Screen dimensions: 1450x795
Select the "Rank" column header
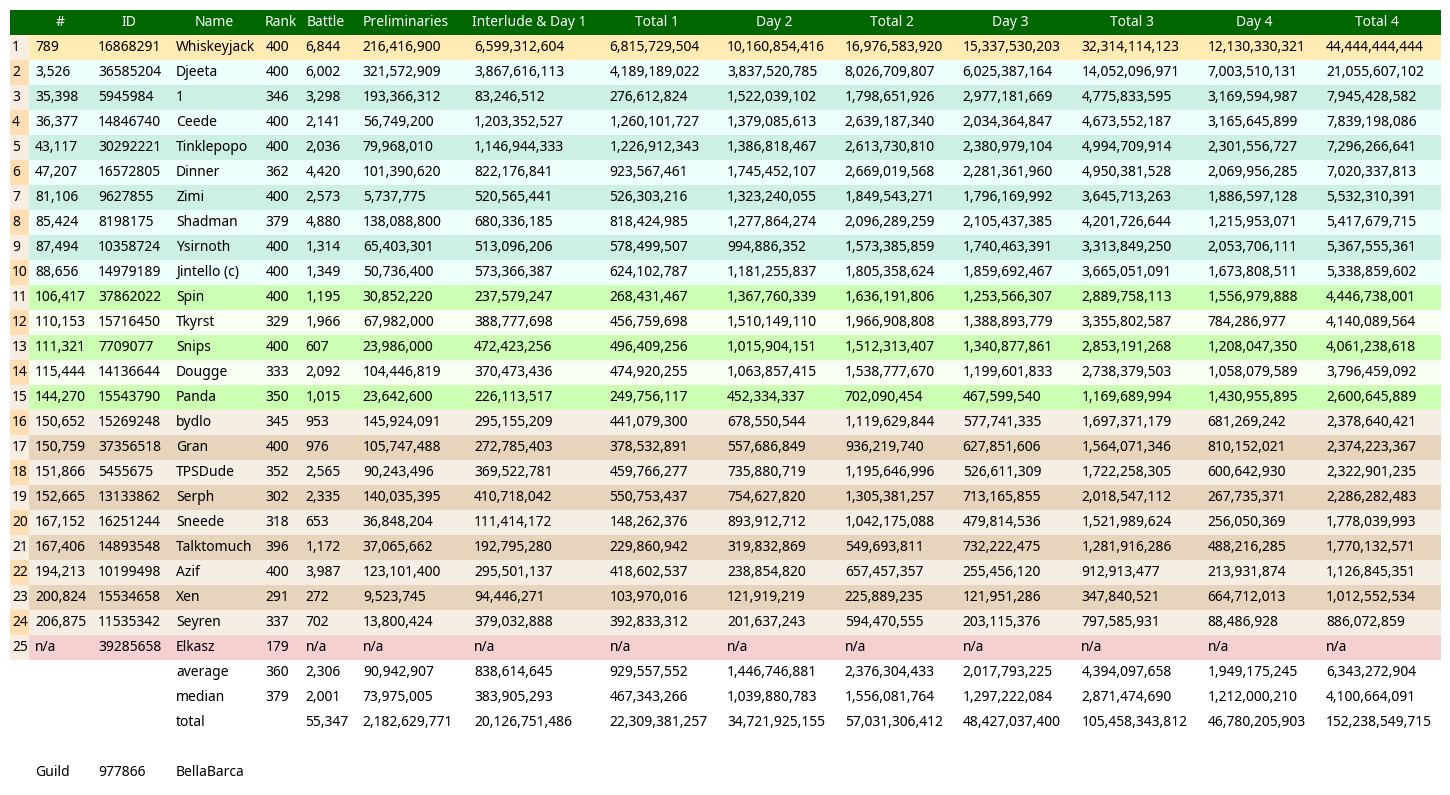click(280, 21)
